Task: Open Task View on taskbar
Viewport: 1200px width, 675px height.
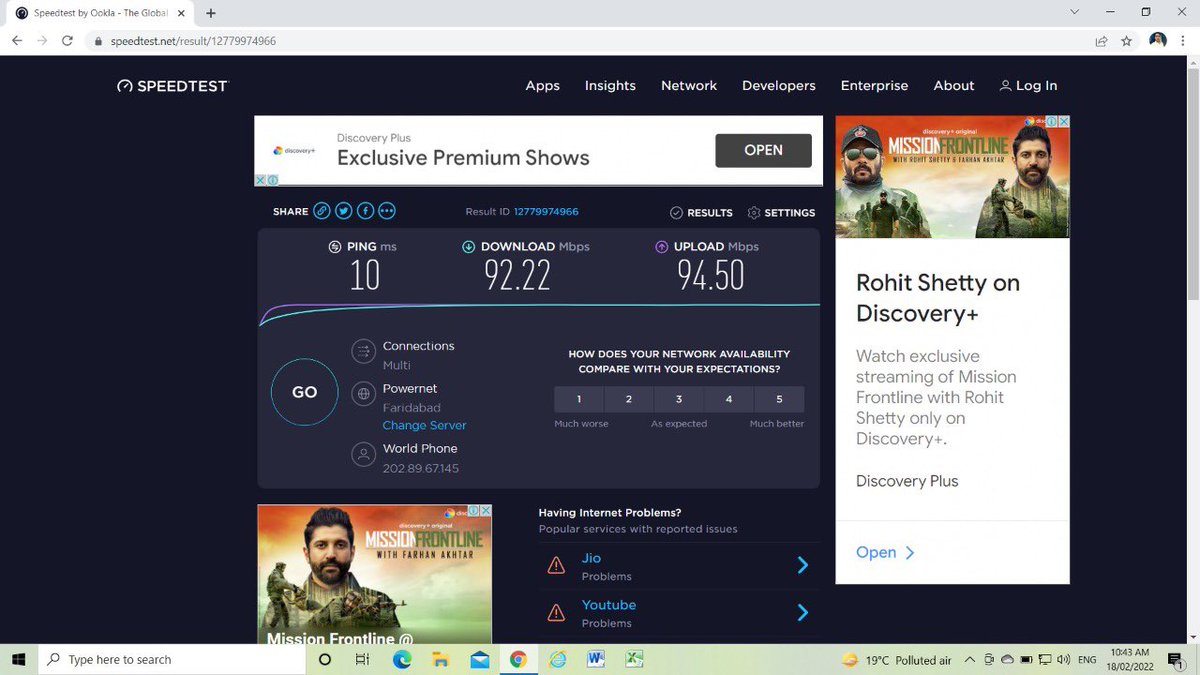Action: 363,659
